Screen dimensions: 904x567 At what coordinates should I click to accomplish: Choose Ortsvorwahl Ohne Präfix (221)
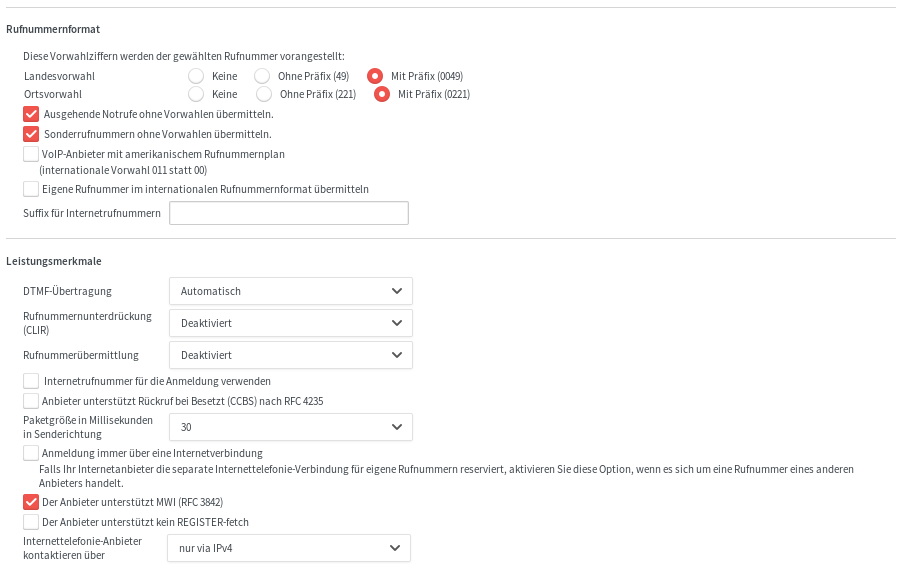click(264, 94)
